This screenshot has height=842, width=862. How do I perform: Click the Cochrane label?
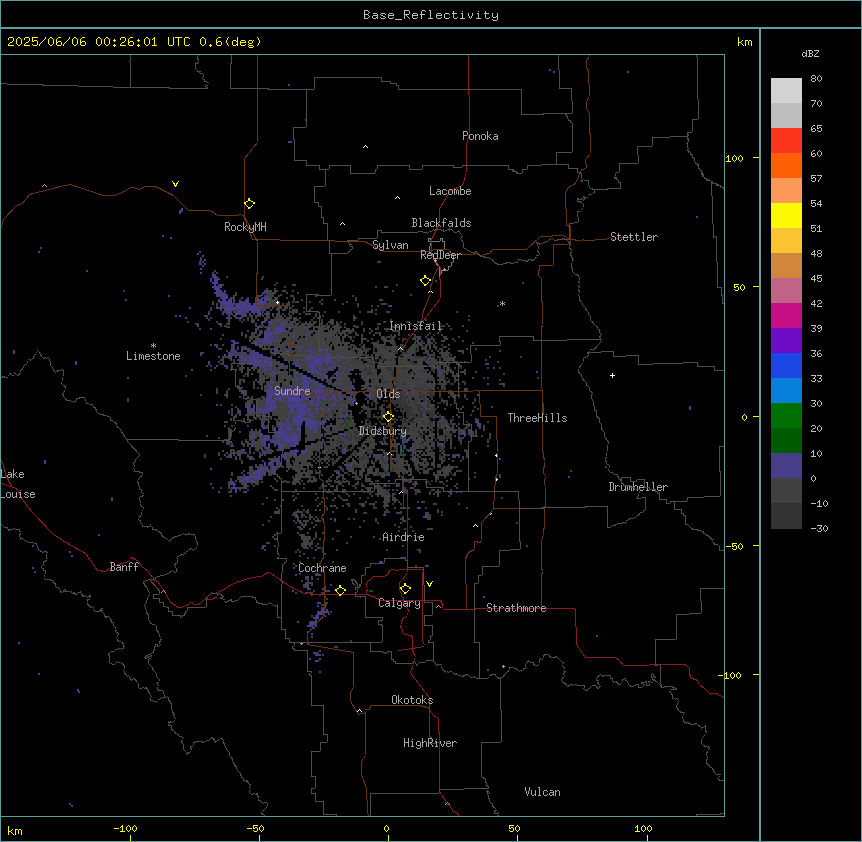coord(322,568)
